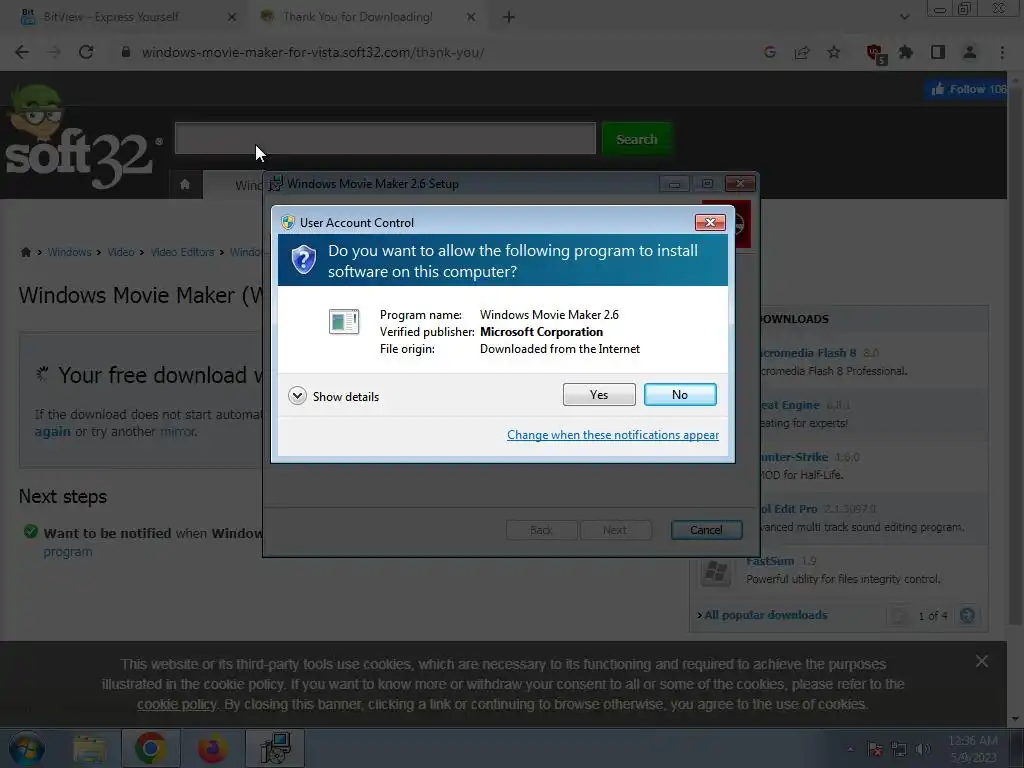Image resolution: width=1024 pixels, height=768 pixels.
Task: Show hidden tray icons arrow
Action: 850,749
